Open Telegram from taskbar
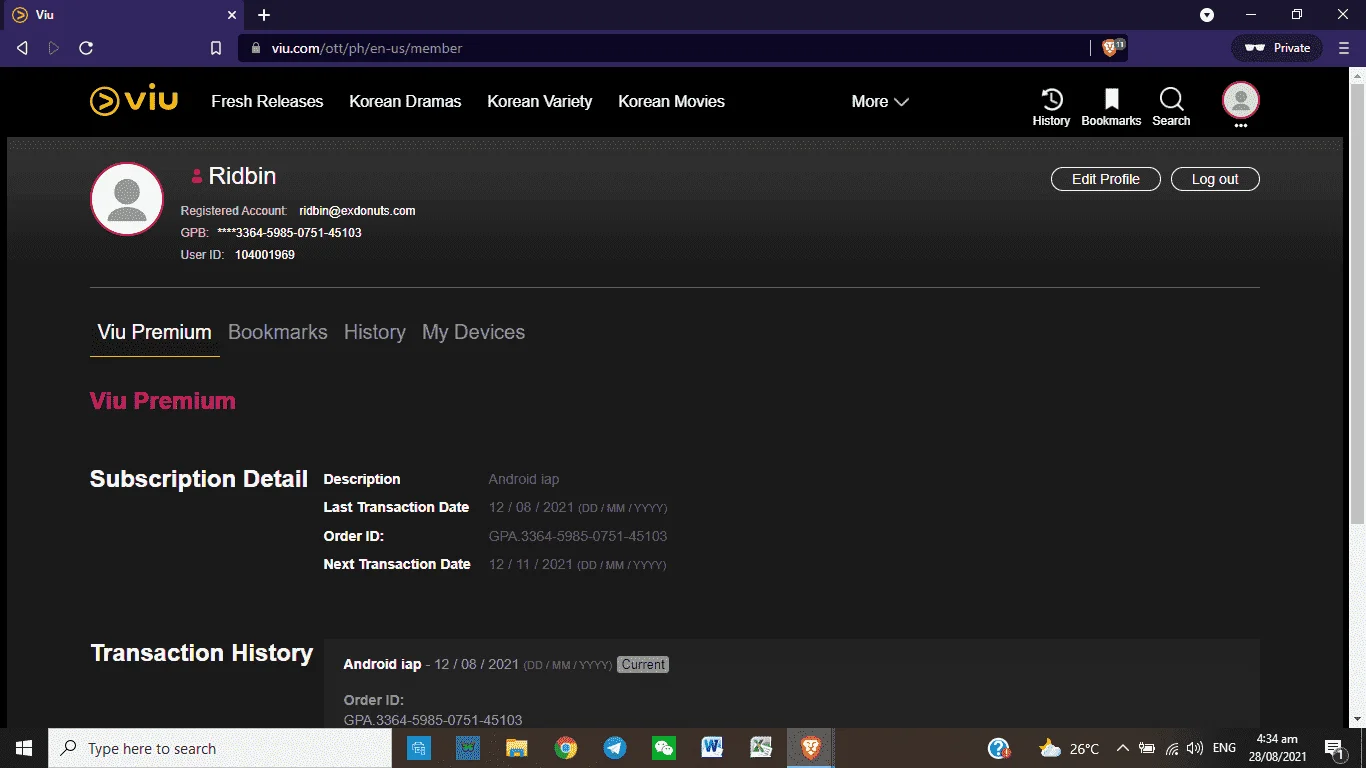Image resolution: width=1366 pixels, height=768 pixels. pos(615,748)
